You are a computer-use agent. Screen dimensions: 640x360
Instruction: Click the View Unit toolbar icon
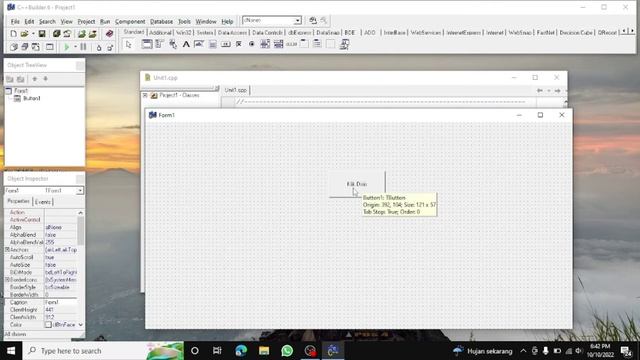(13, 47)
